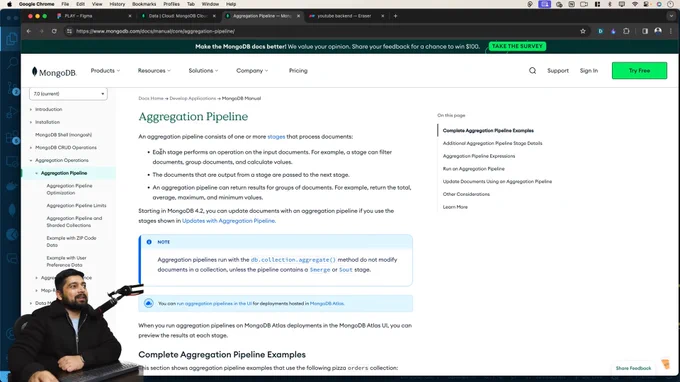Open Chrome side panel icon
The width and height of the screenshot is (680, 382).
pos(645,31)
